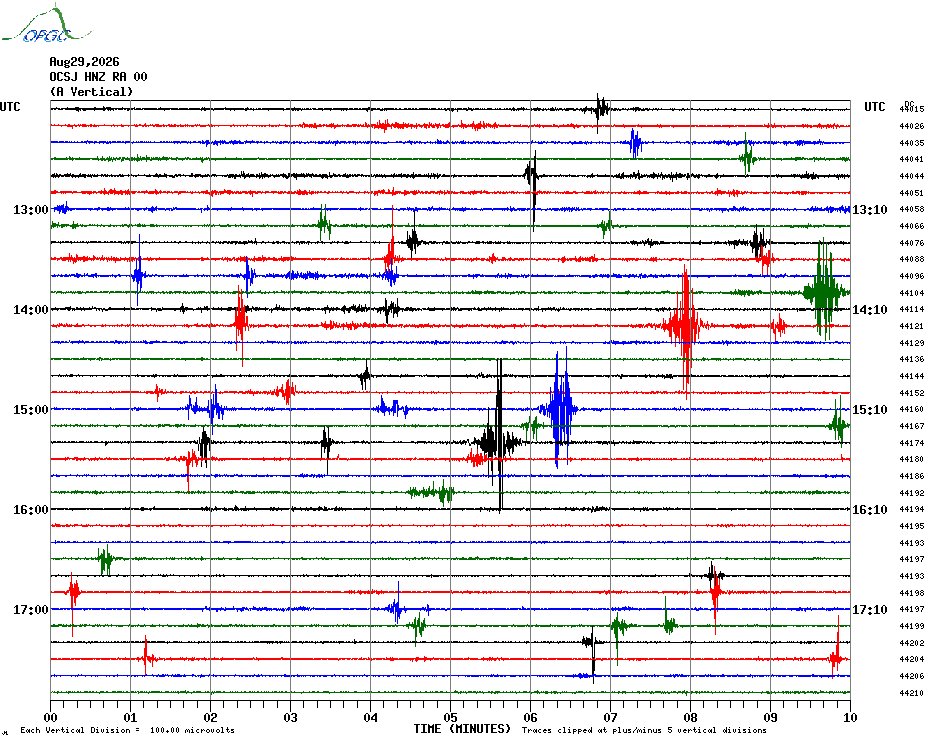Screen dimensions: 930x744
Task: Select DC value 44199
Action: pos(912,627)
